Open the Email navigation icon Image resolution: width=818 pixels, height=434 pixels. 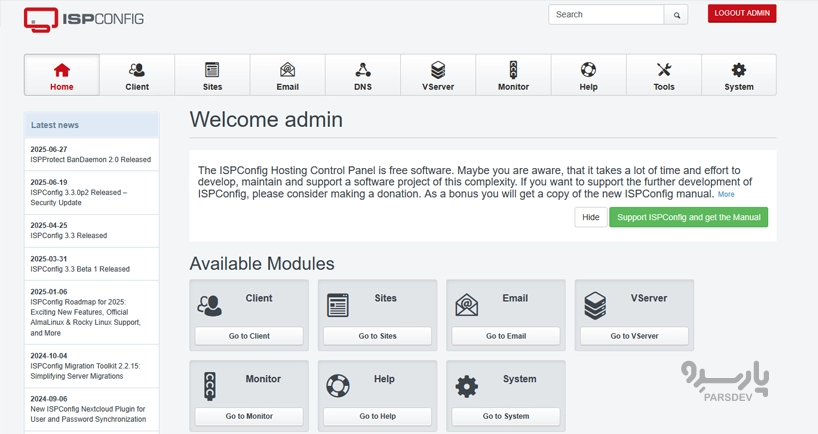(x=287, y=69)
